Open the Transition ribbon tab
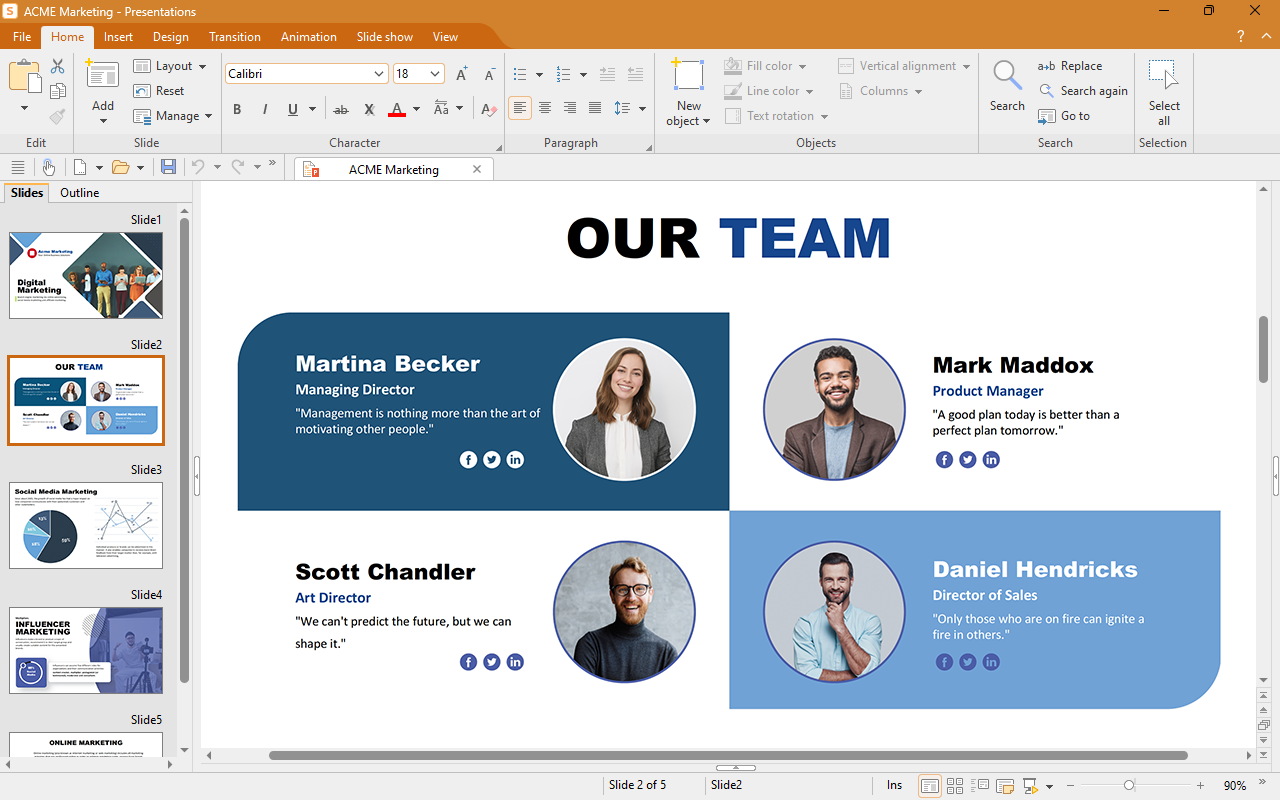 tap(234, 37)
